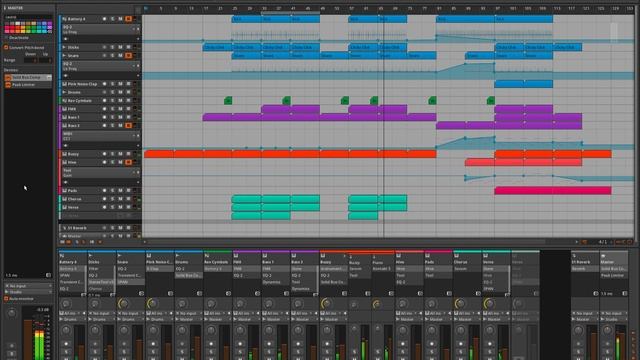Arm record on Hive mixer channel

click(402, 344)
